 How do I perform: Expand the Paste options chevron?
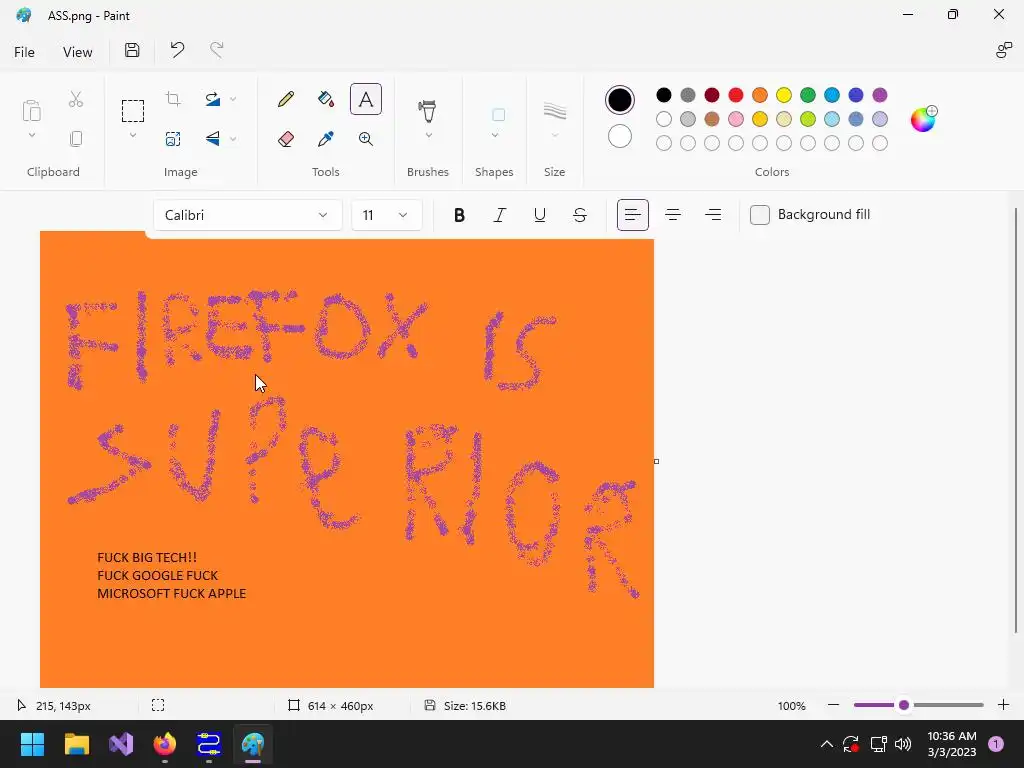coord(31,135)
